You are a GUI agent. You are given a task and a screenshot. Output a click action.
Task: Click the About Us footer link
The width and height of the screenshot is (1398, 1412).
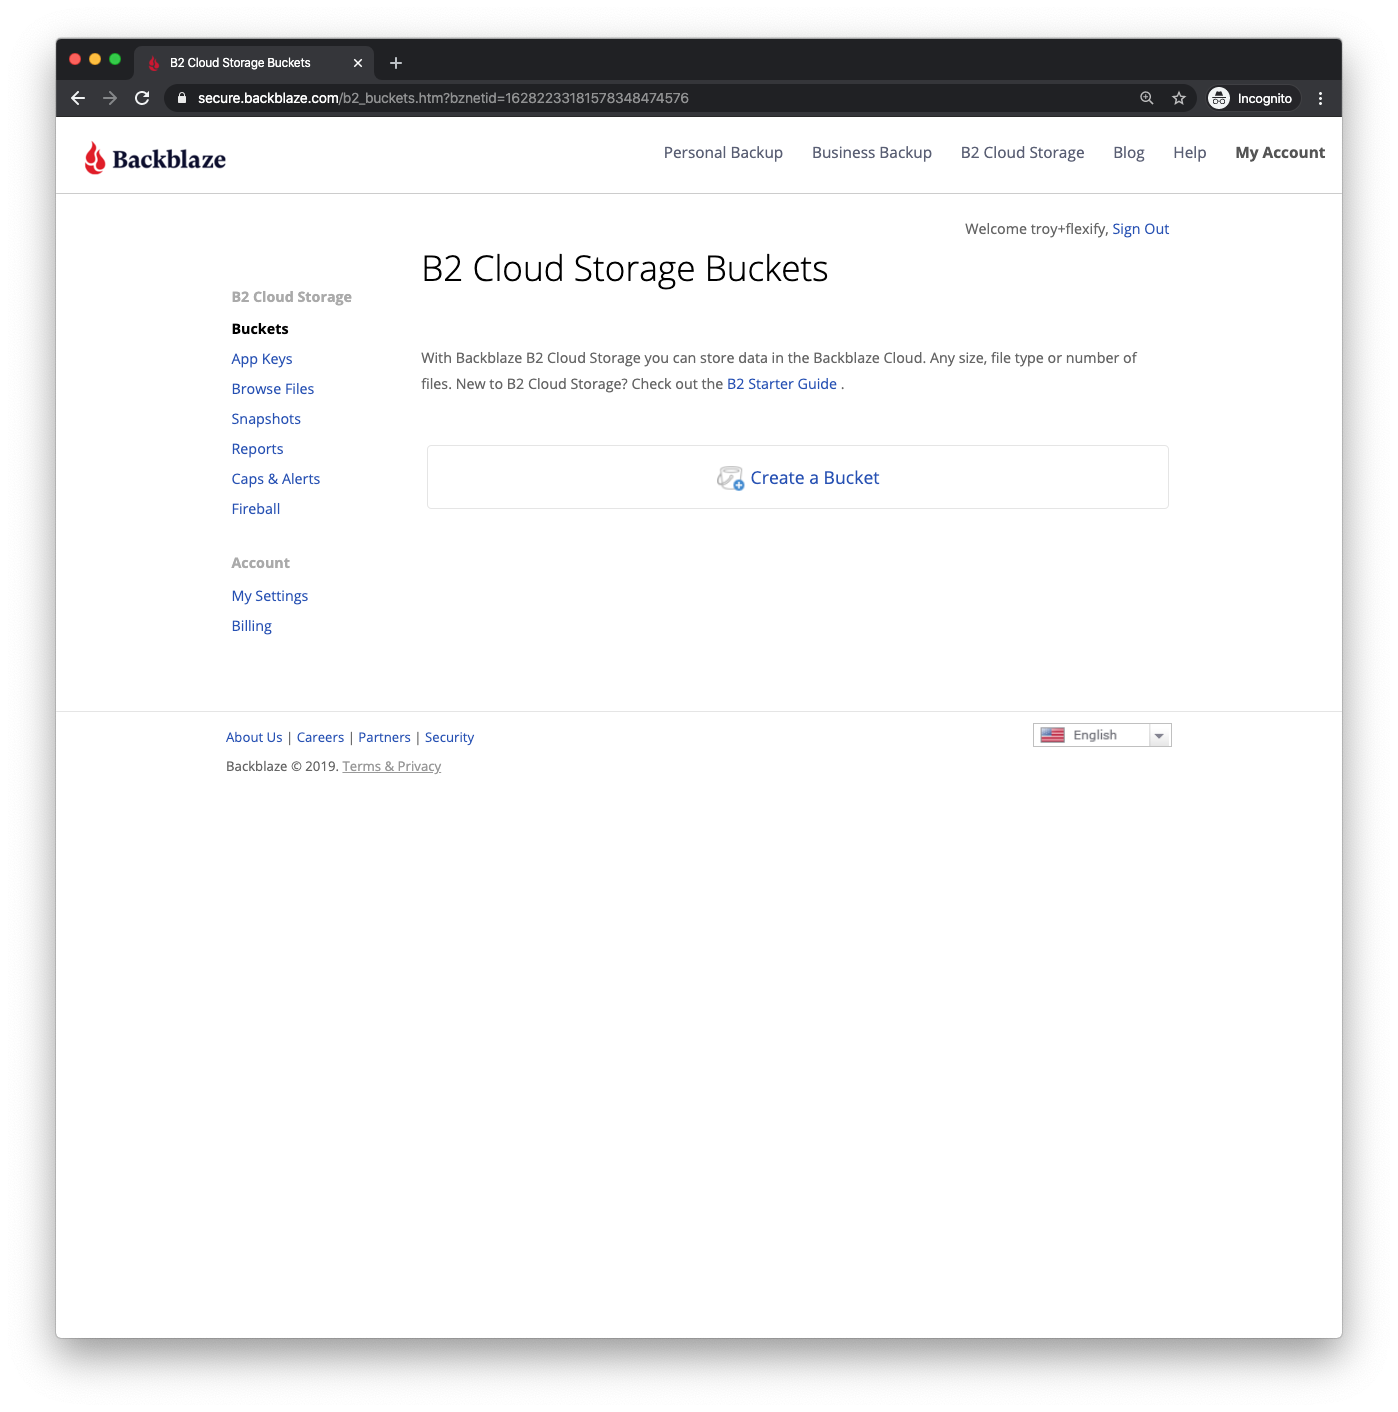click(x=254, y=737)
